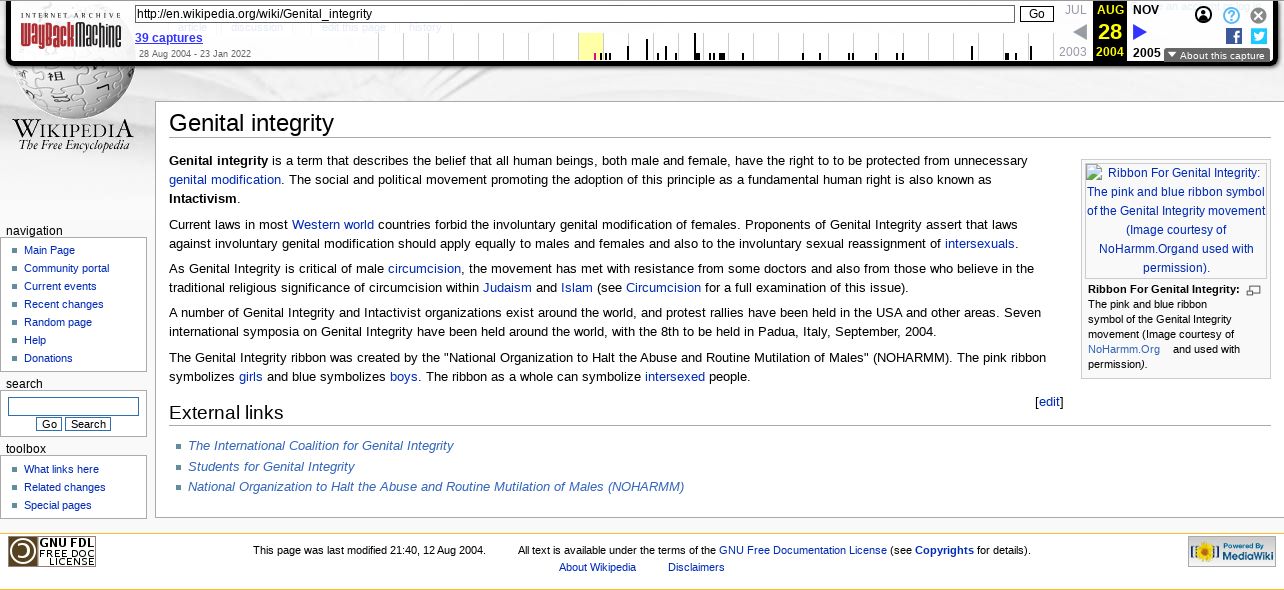Follow the capitalized Circumcision link in parentheses
This screenshot has height=590, width=1284.
663,288
